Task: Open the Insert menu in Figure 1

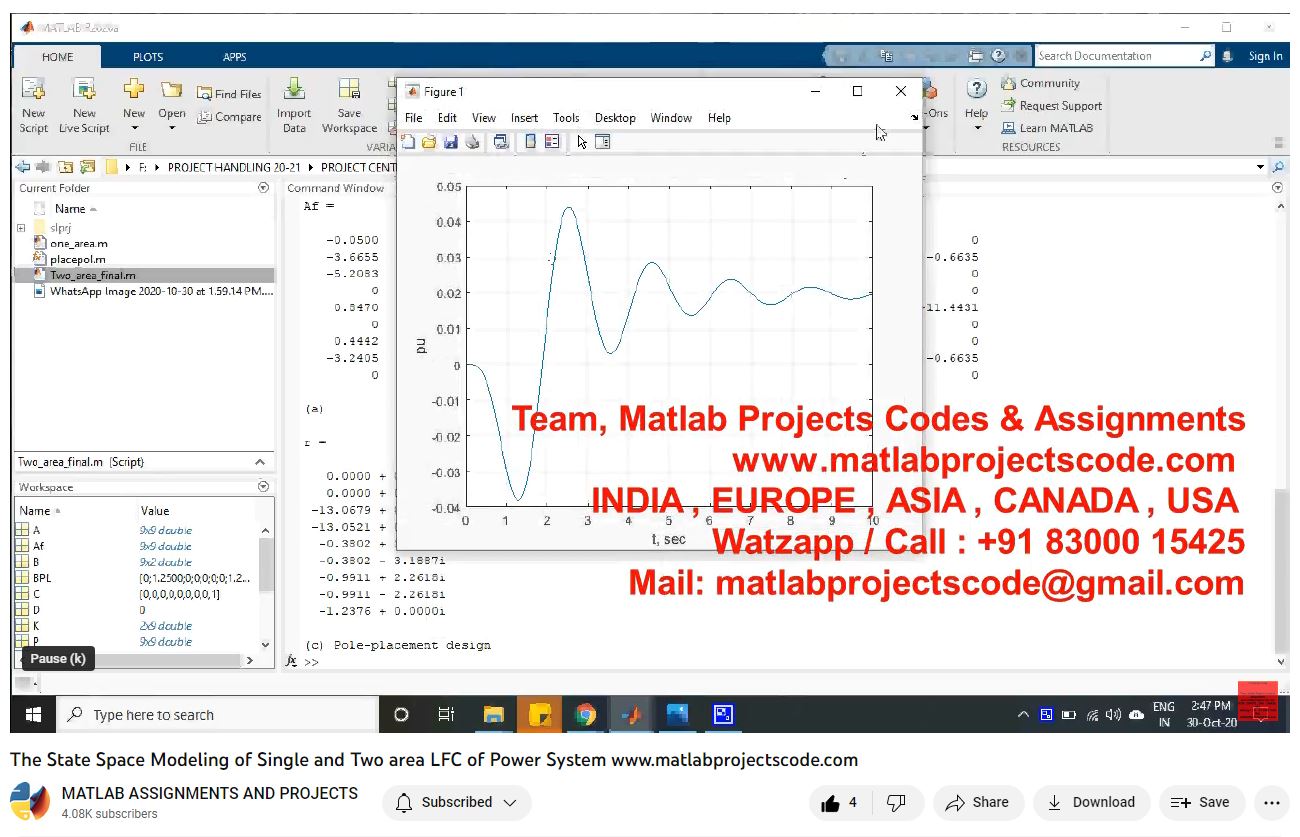Action: coord(524,118)
